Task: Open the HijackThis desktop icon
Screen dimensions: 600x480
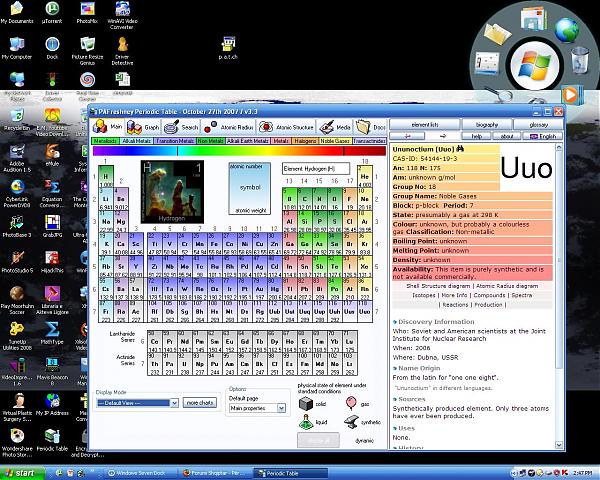Action: click(52, 261)
